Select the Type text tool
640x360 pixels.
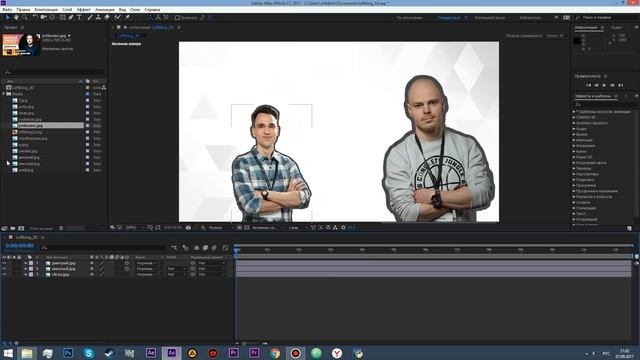80,18
